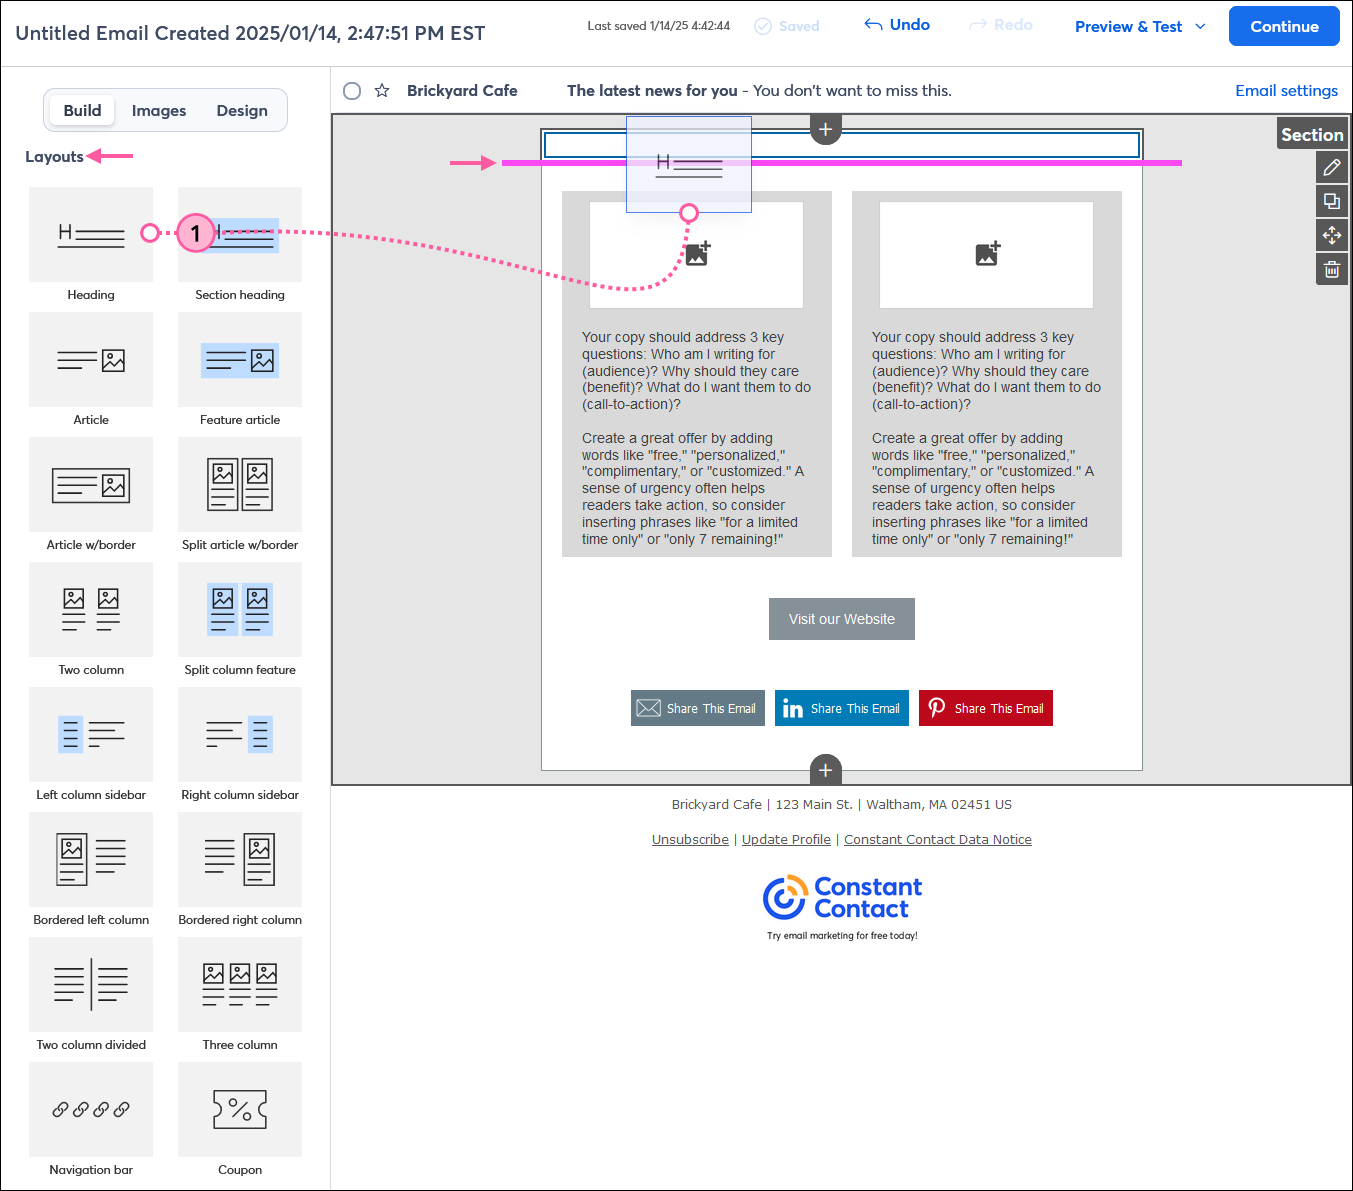Select the radio circle beside Brickyard Cafe
The width and height of the screenshot is (1353, 1191).
[352, 91]
